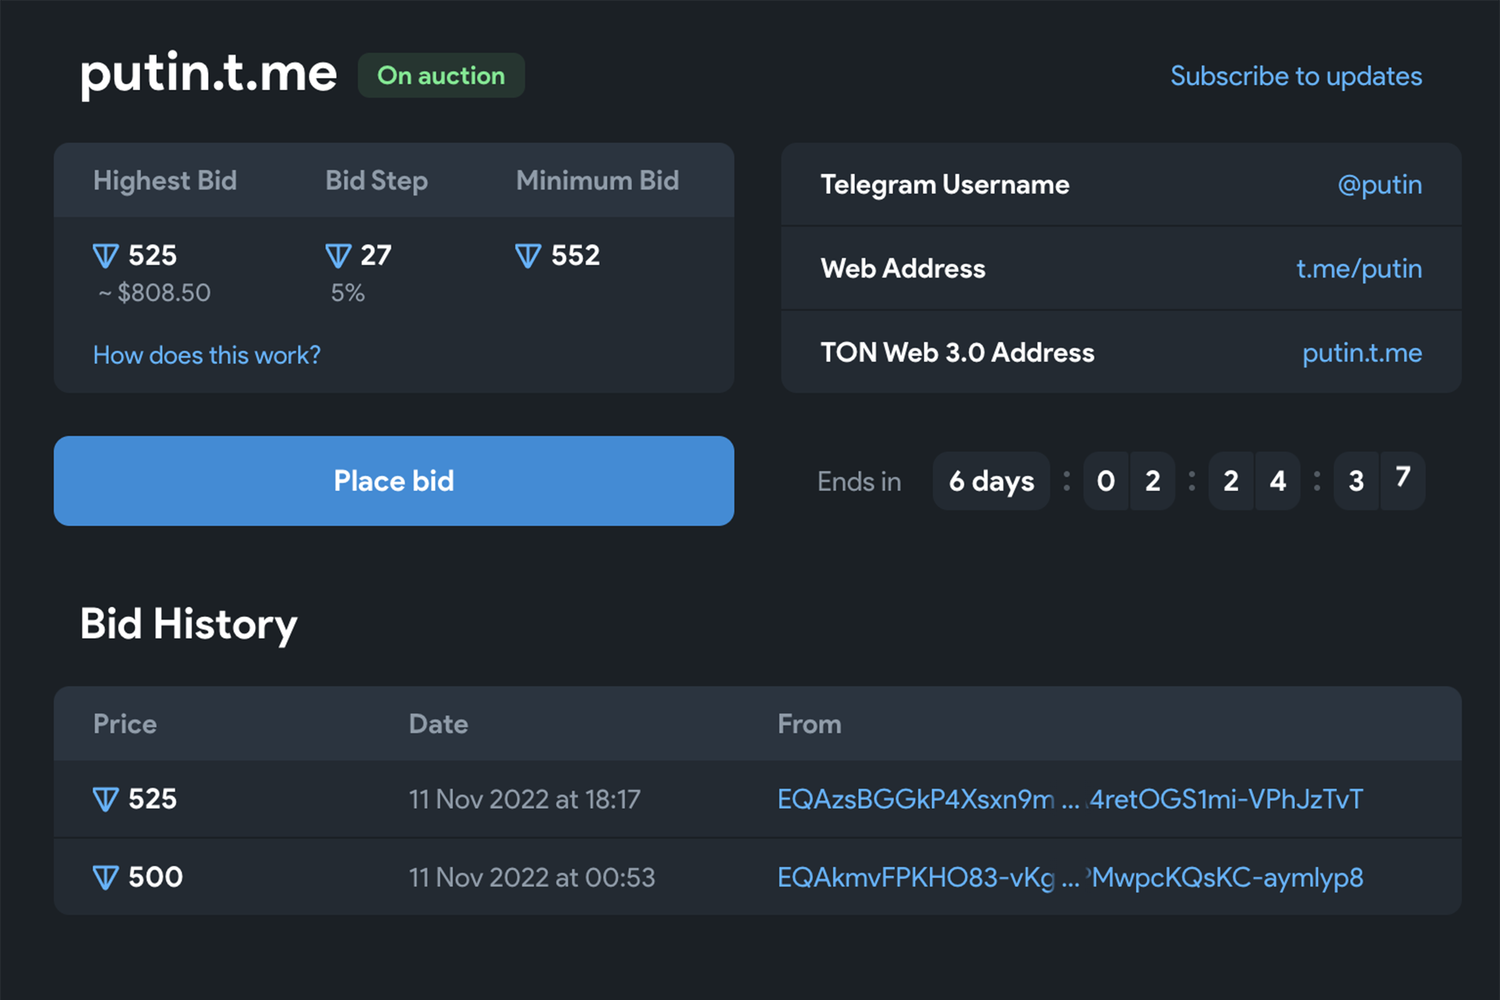Click the TON Web 3.0 Address label
Viewport: 1500px width, 1000px height.
(x=957, y=353)
